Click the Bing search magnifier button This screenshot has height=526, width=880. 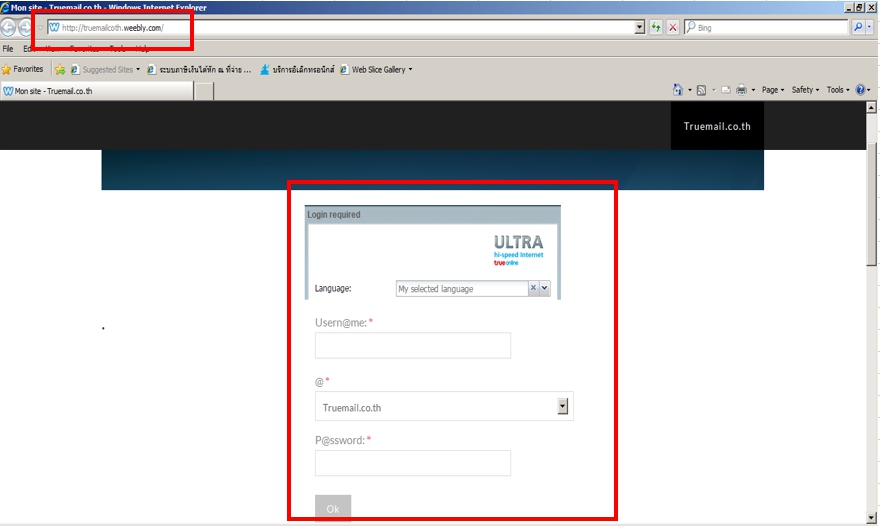pos(858,27)
